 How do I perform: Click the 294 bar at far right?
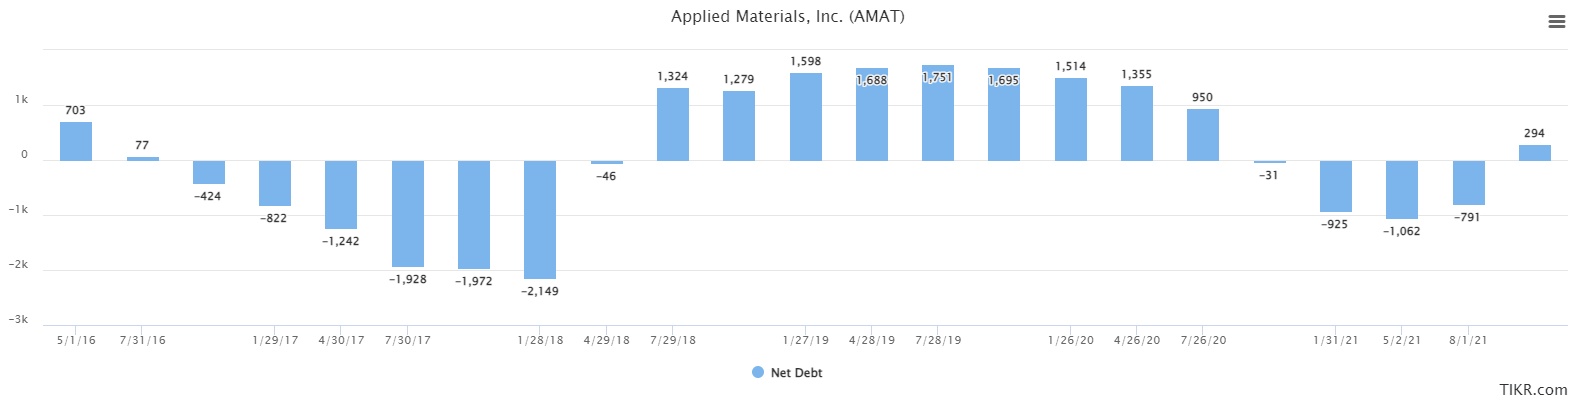coord(1535,153)
